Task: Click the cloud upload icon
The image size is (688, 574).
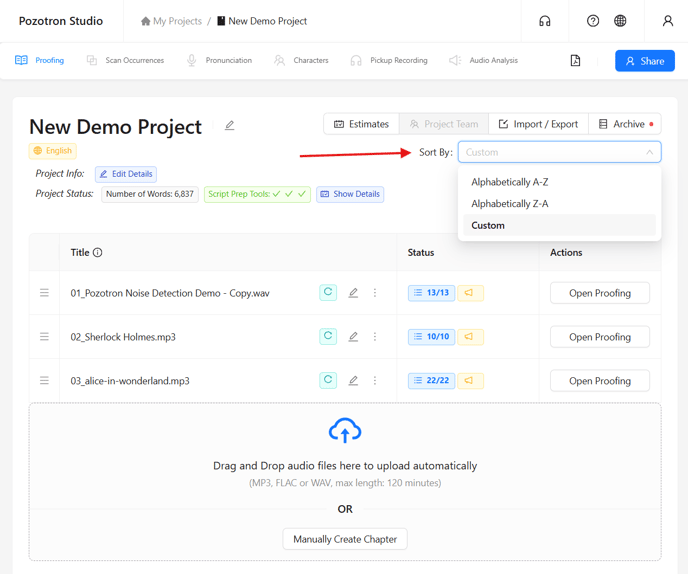Action: click(345, 430)
